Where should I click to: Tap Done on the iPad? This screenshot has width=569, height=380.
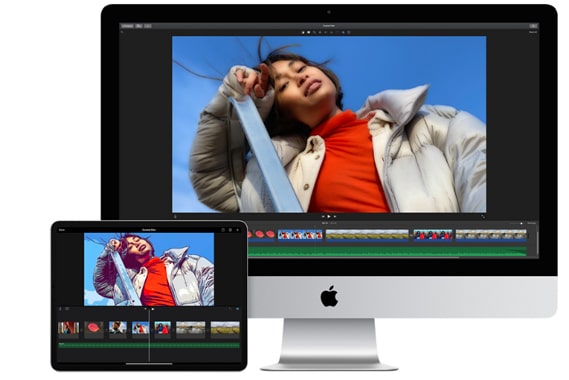pyautogui.click(x=62, y=230)
